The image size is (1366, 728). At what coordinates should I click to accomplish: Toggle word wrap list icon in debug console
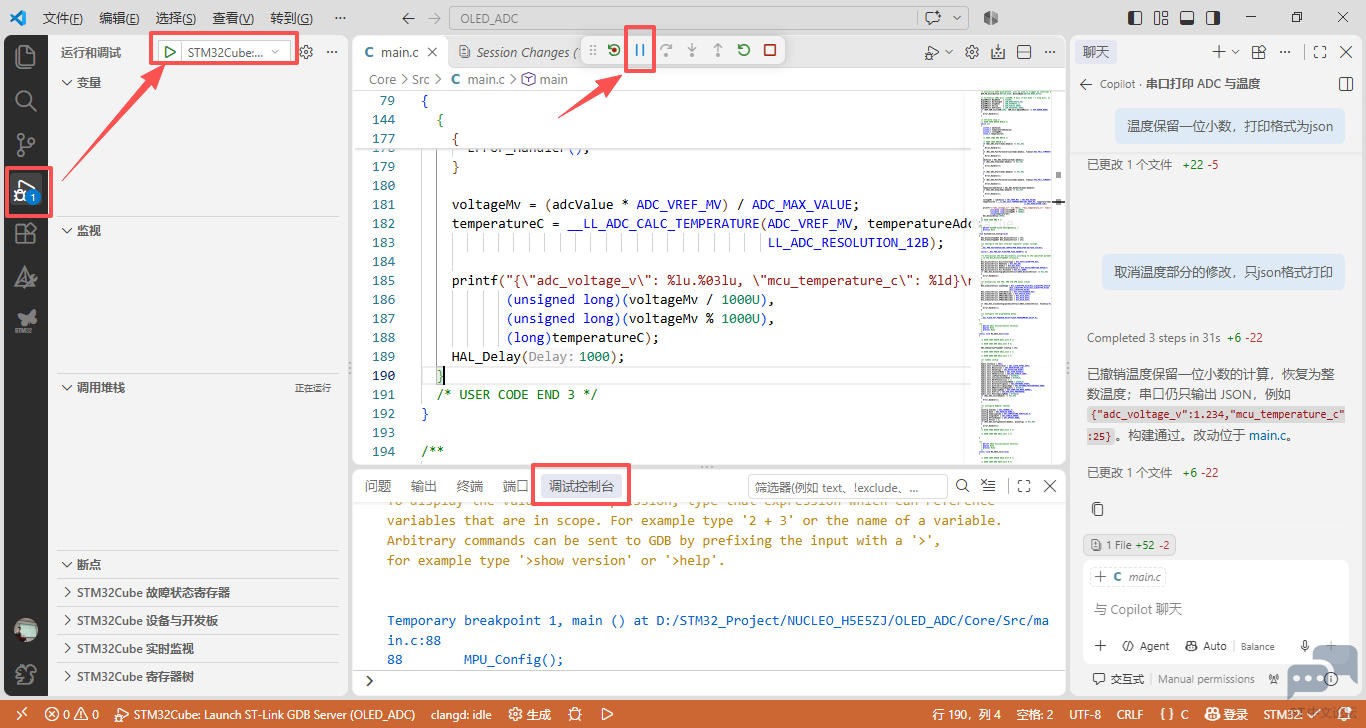click(x=988, y=486)
